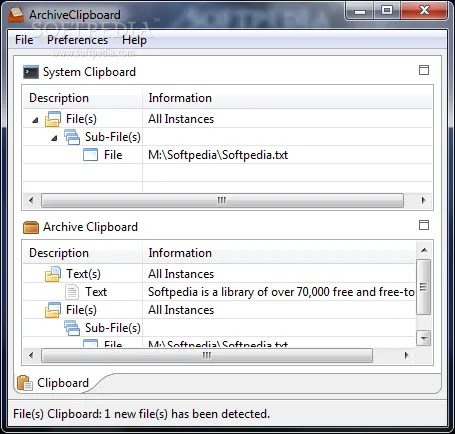Close the ArchiveClipboard window
This screenshot has width=455, height=434.
pyautogui.click(x=424, y=11)
